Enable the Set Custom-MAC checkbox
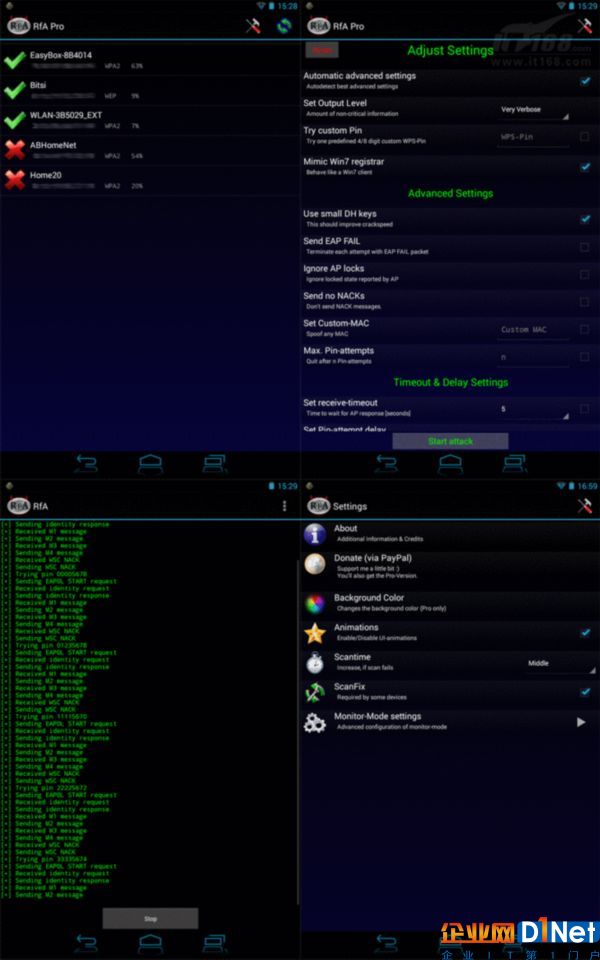Screen dimensions: 600x960 585,329
